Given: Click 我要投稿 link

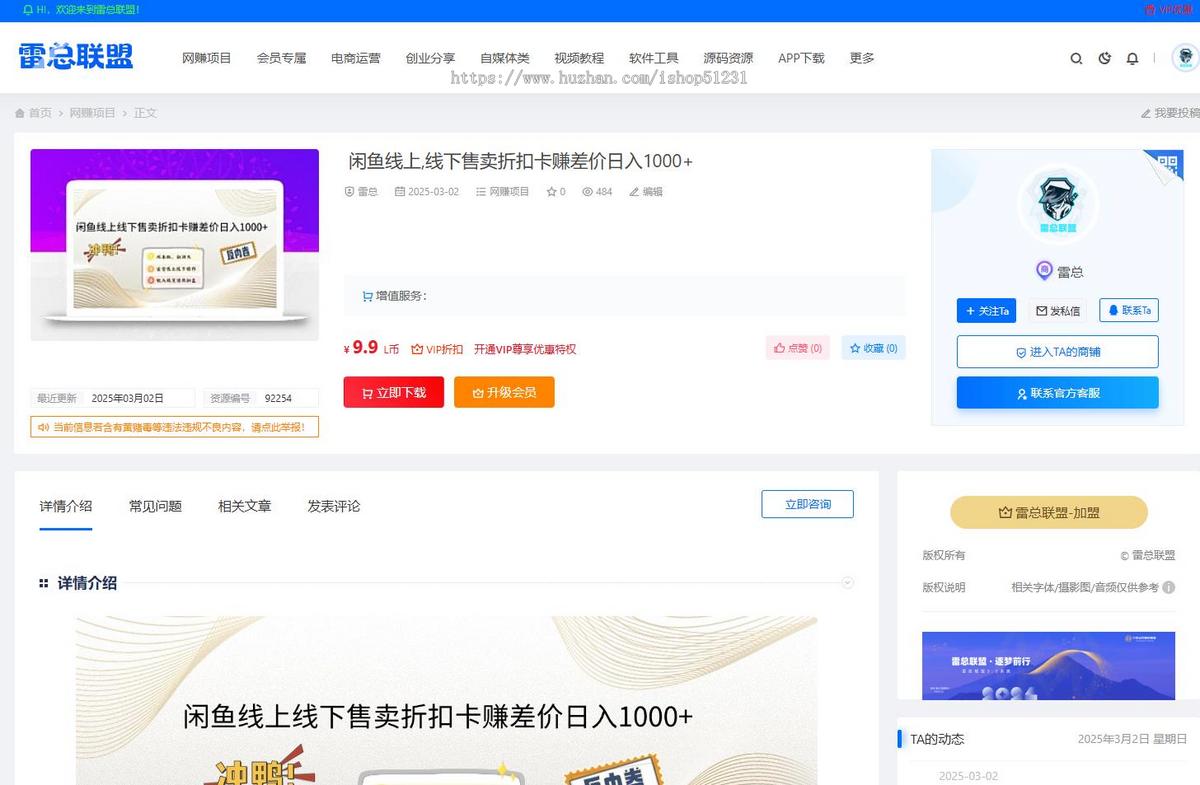Looking at the screenshot, I should pos(1170,113).
